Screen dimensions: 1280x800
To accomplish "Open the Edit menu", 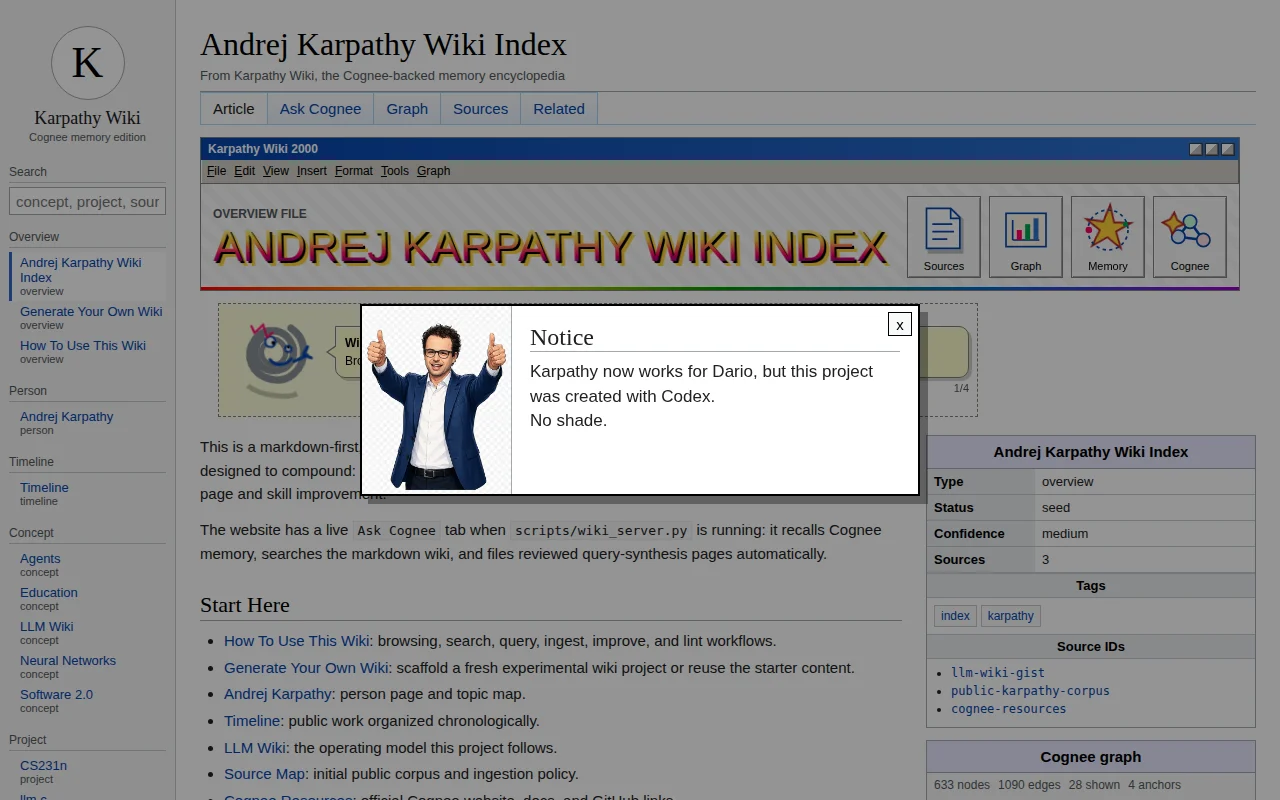I will coord(245,171).
